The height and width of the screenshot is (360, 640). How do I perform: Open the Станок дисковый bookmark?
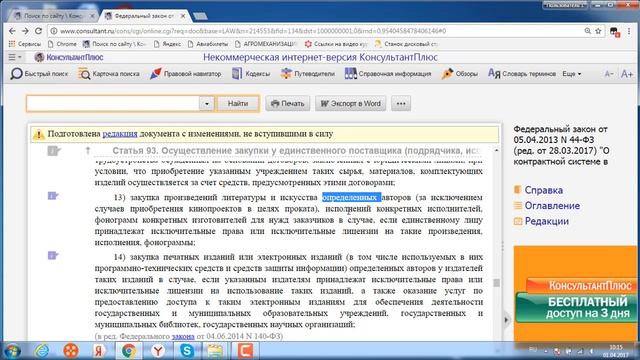coord(407,44)
